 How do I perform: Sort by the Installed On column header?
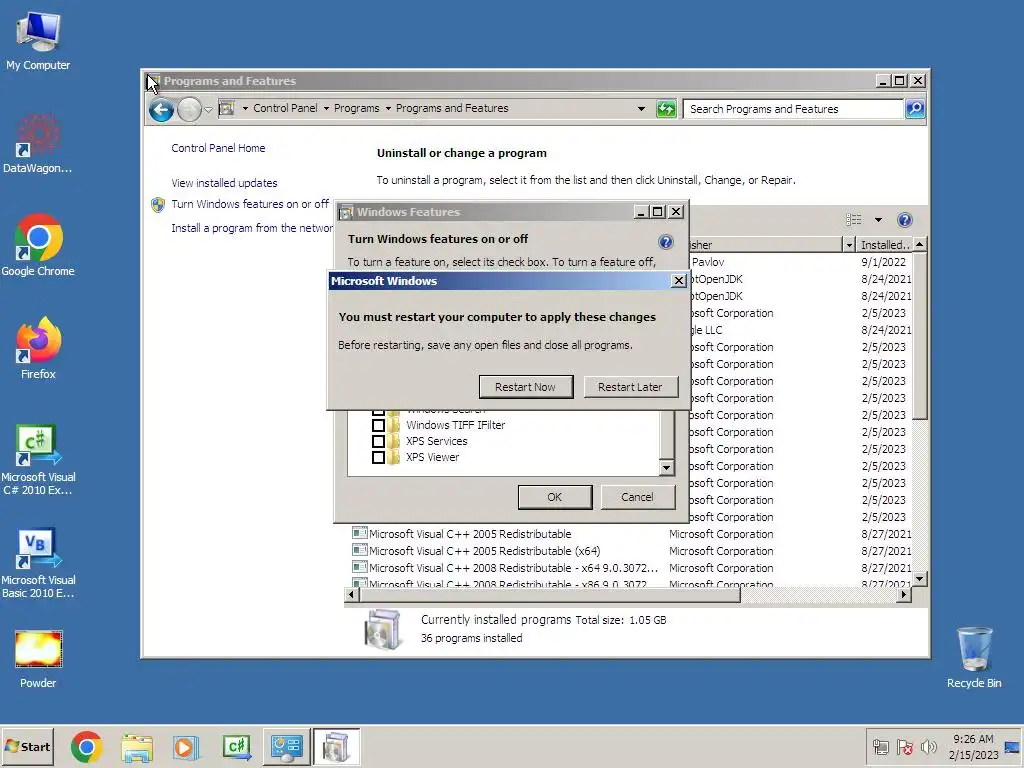(884, 245)
